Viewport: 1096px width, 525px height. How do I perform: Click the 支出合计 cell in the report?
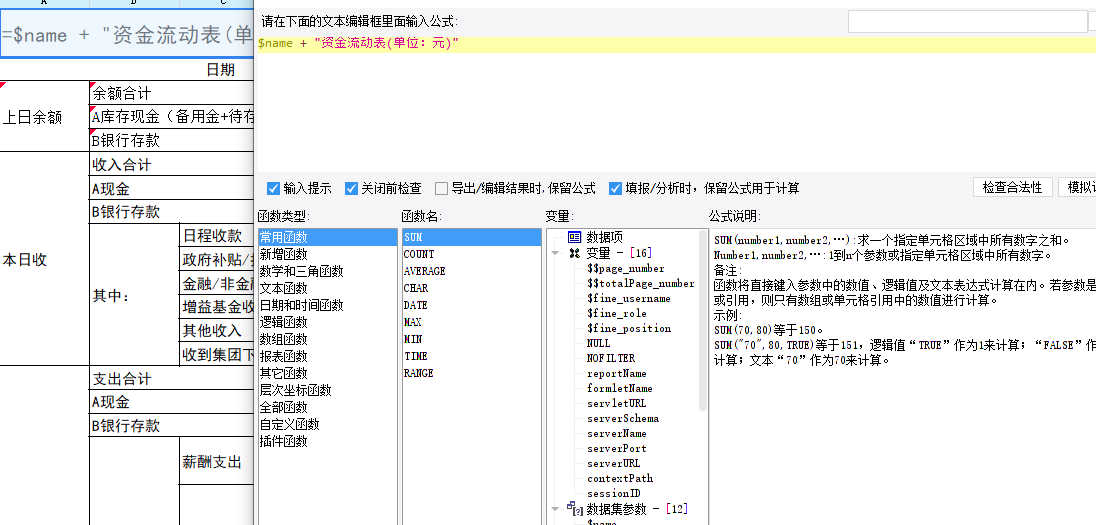[x=171, y=379]
